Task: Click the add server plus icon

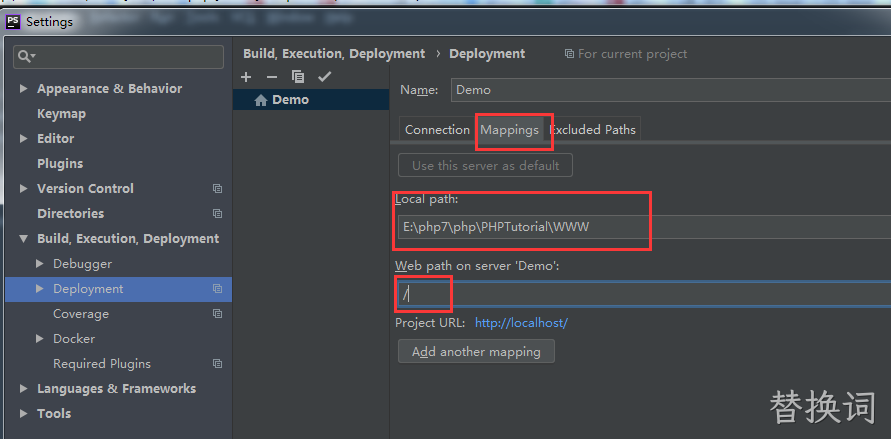Action: (246, 77)
